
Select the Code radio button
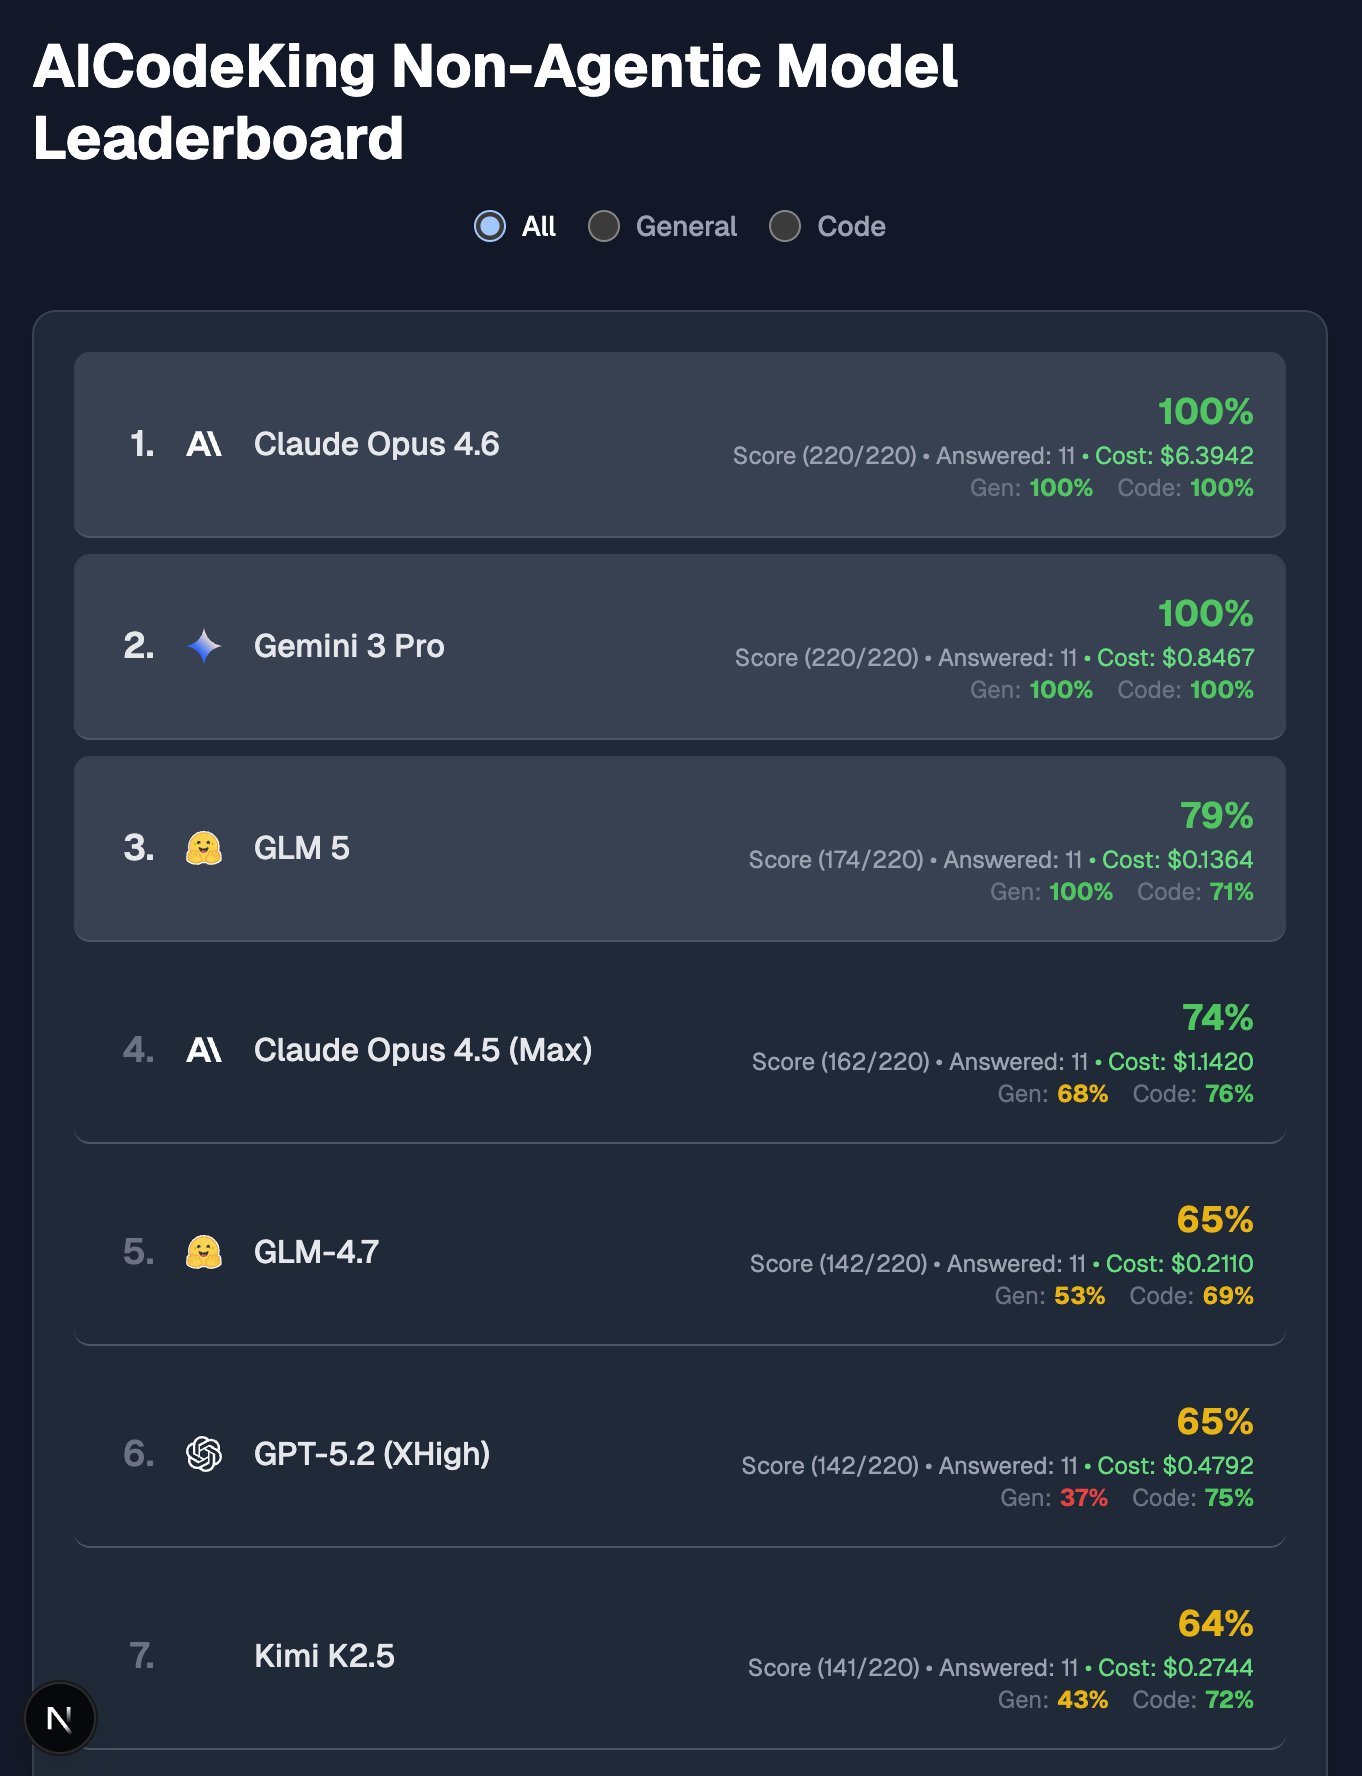pos(785,227)
